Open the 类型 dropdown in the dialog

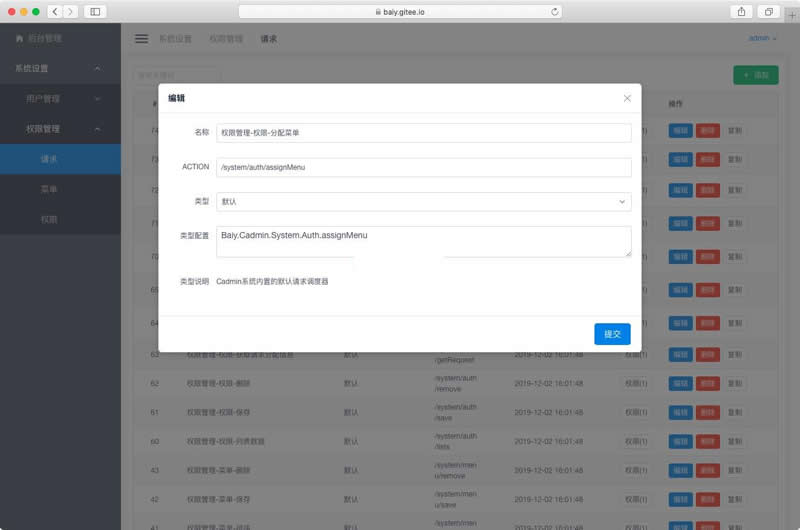click(x=424, y=201)
